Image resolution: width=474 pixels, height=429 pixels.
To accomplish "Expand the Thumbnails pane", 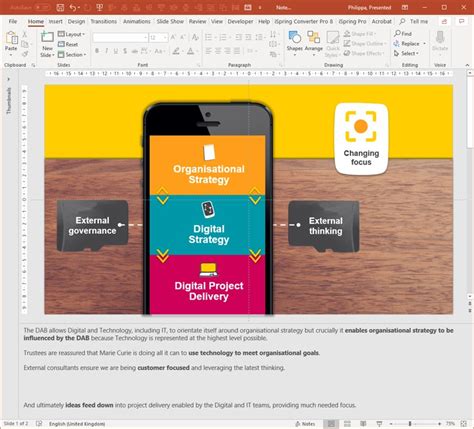I will [x=8, y=79].
